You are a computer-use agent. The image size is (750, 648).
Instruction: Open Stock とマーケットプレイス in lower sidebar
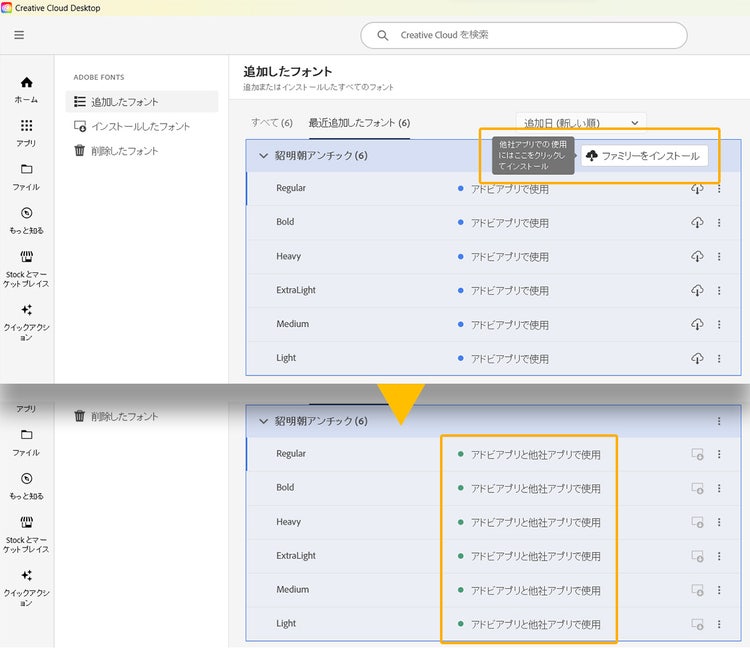[26, 535]
